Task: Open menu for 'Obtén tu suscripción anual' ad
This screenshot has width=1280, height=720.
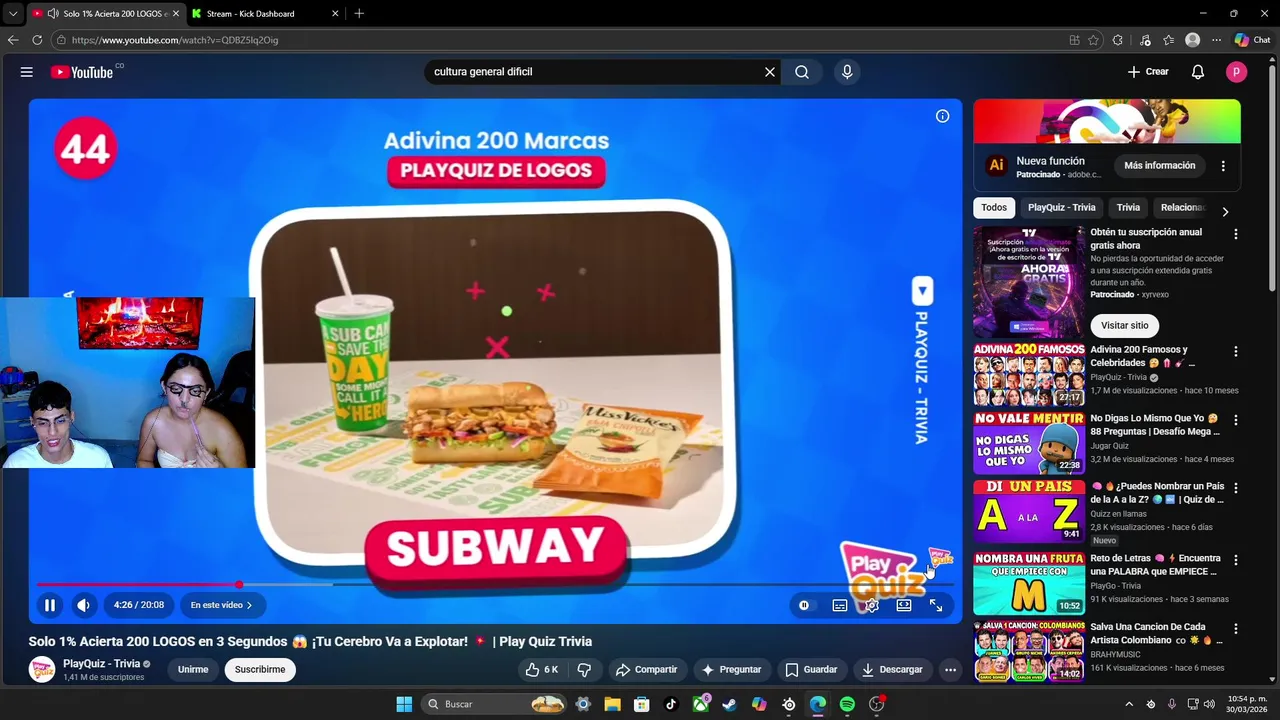Action: (x=1236, y=234)
